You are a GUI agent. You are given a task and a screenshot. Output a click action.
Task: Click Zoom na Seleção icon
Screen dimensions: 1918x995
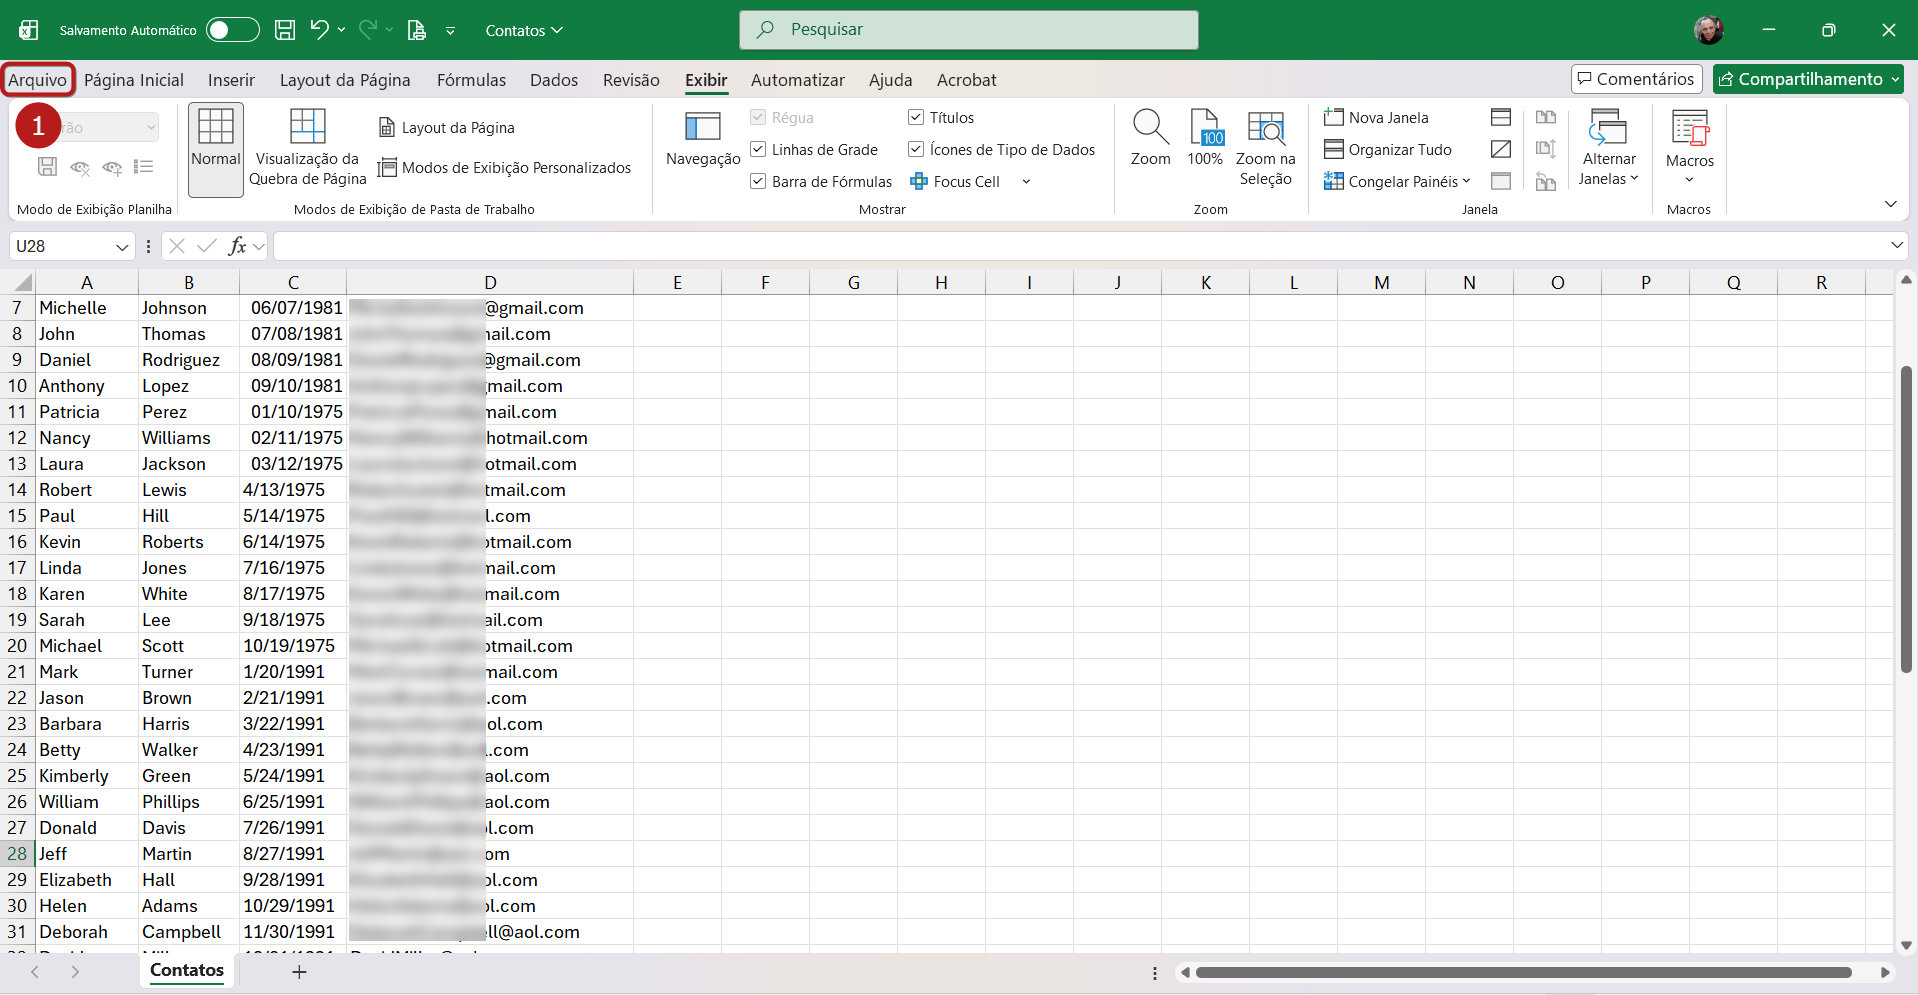1265,128
